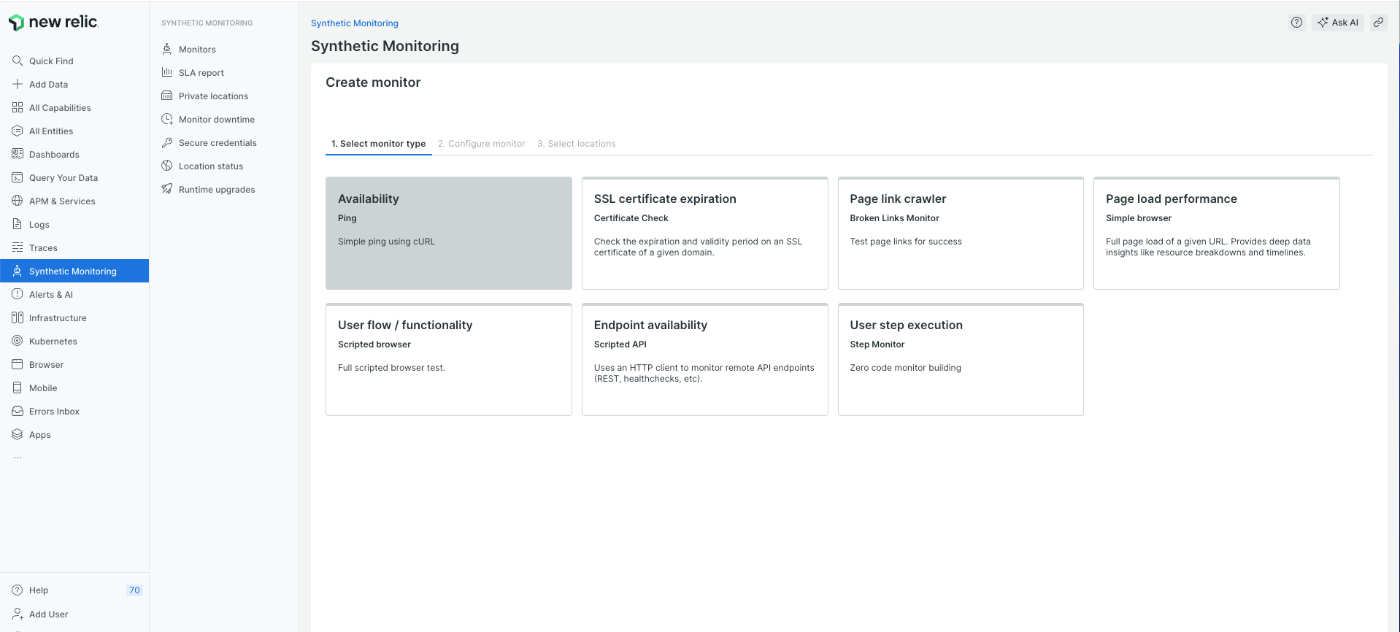Click the 'Scripted API' subtitle
The height and width of the screenshot is (632, 1400).
coord(620,344)
